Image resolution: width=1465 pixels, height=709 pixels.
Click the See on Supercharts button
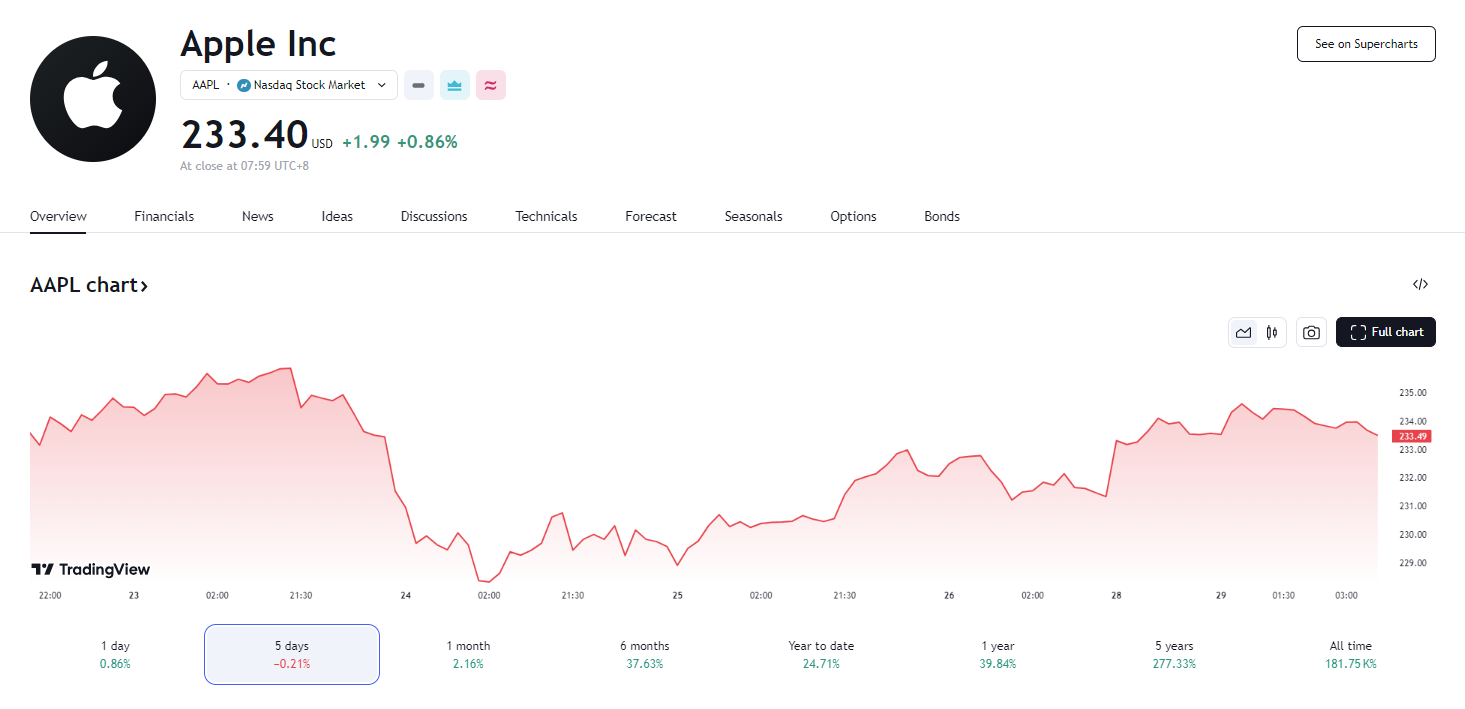(1365, 44)
